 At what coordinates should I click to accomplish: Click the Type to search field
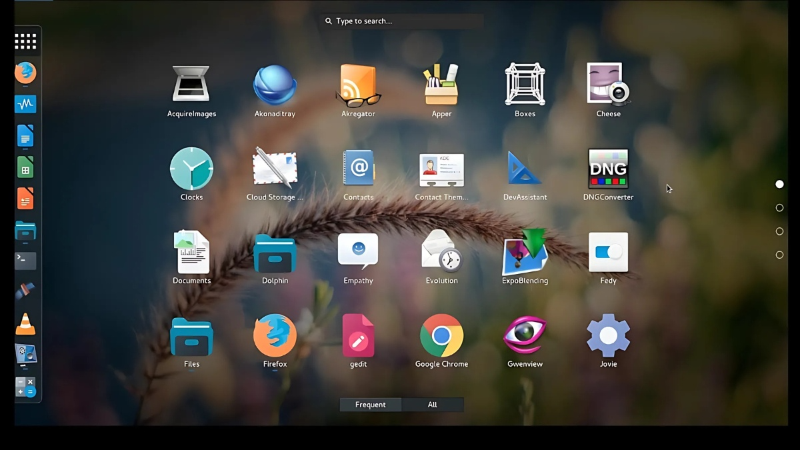tap(402, 21)
